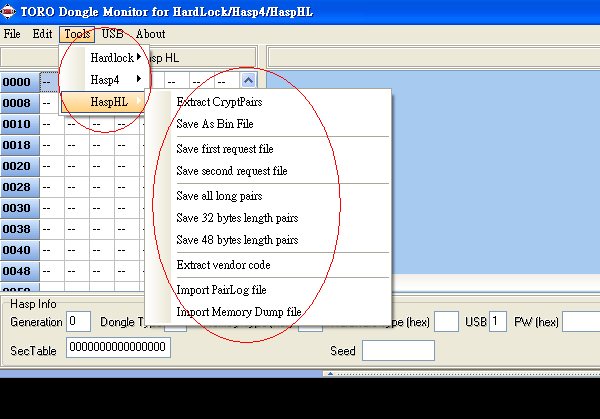Click the TORO application icon in title bar

[8, 11]
